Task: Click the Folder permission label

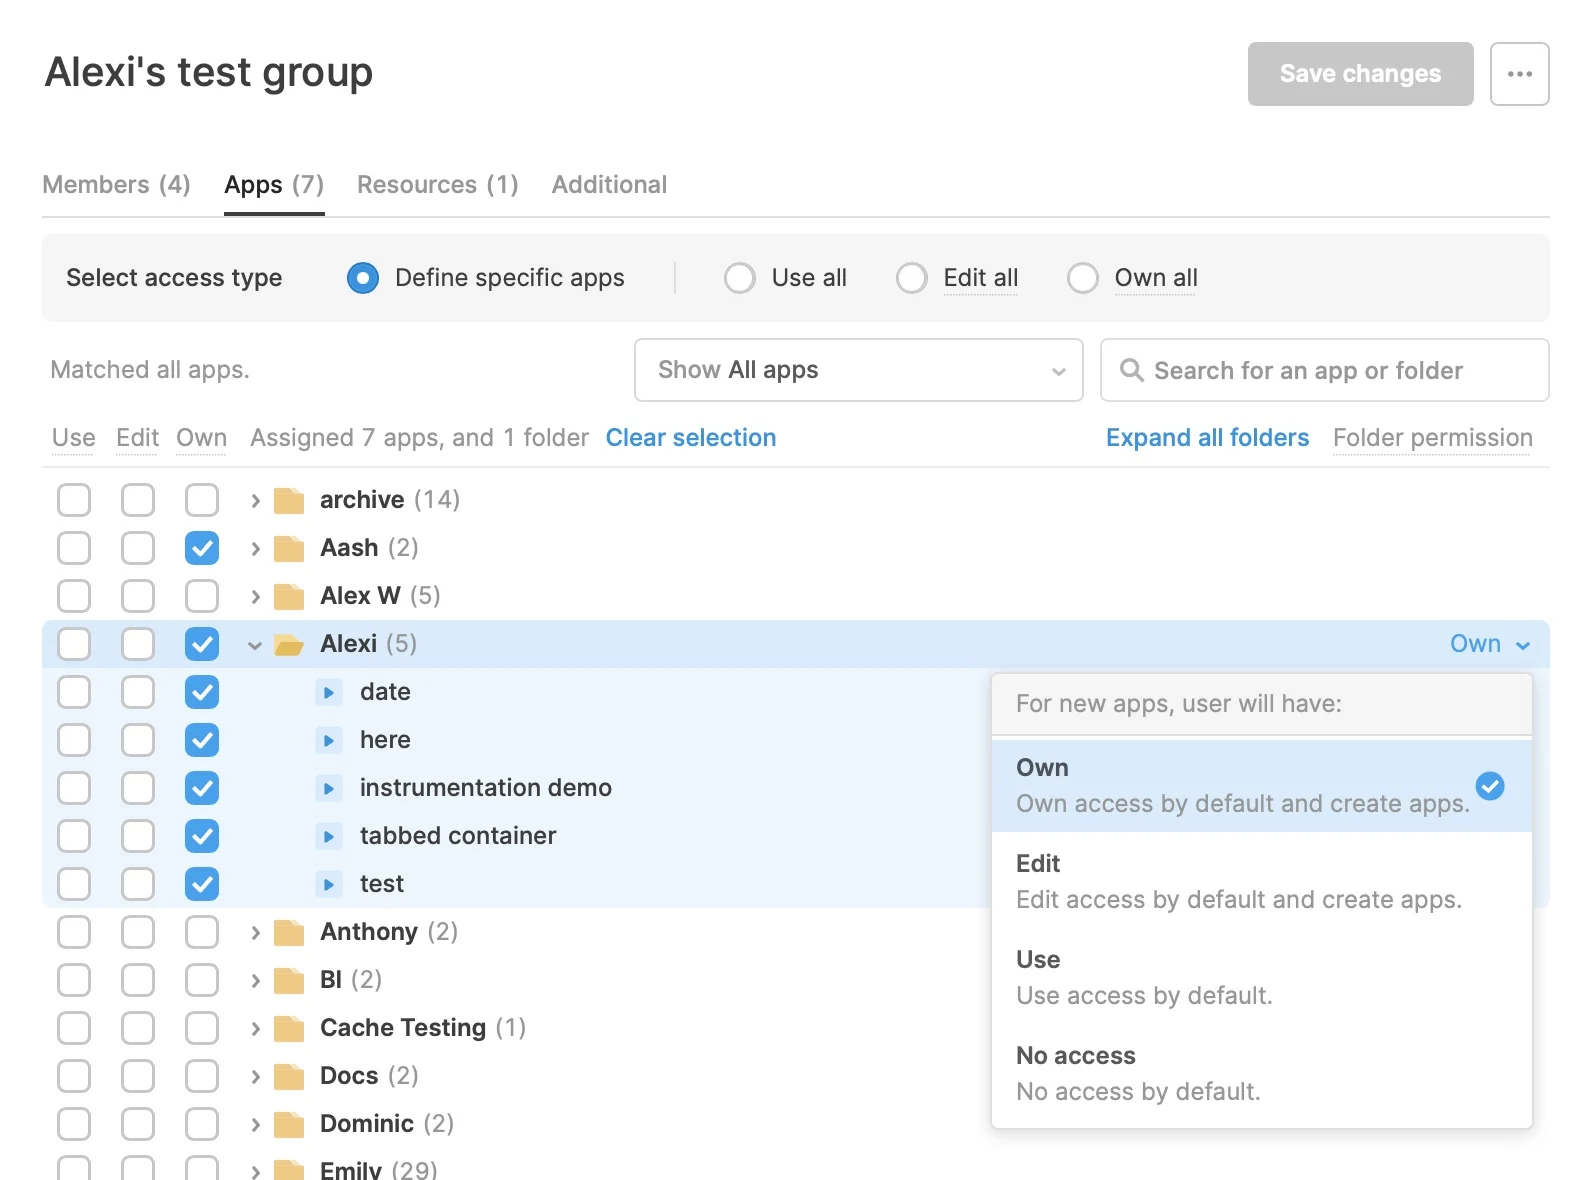Action: click(x=1432, y=438)
